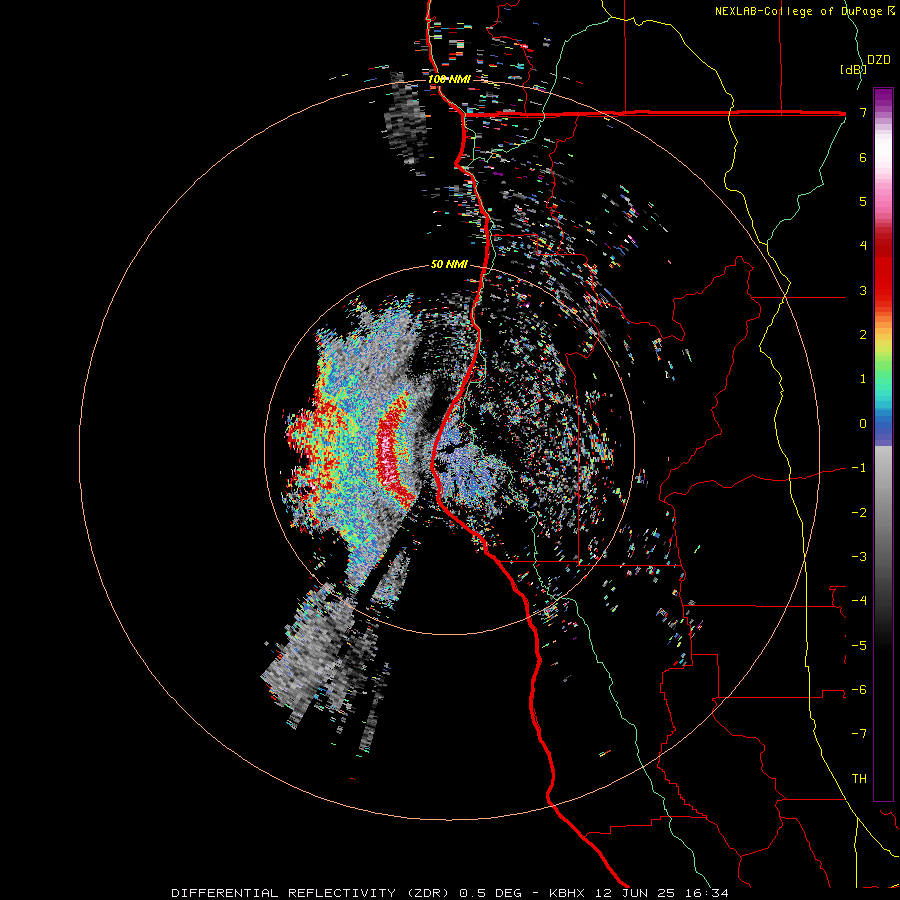Screen dimensions: 900x900
Task: Click the color scale bar legend
Action: pos(883,444)
